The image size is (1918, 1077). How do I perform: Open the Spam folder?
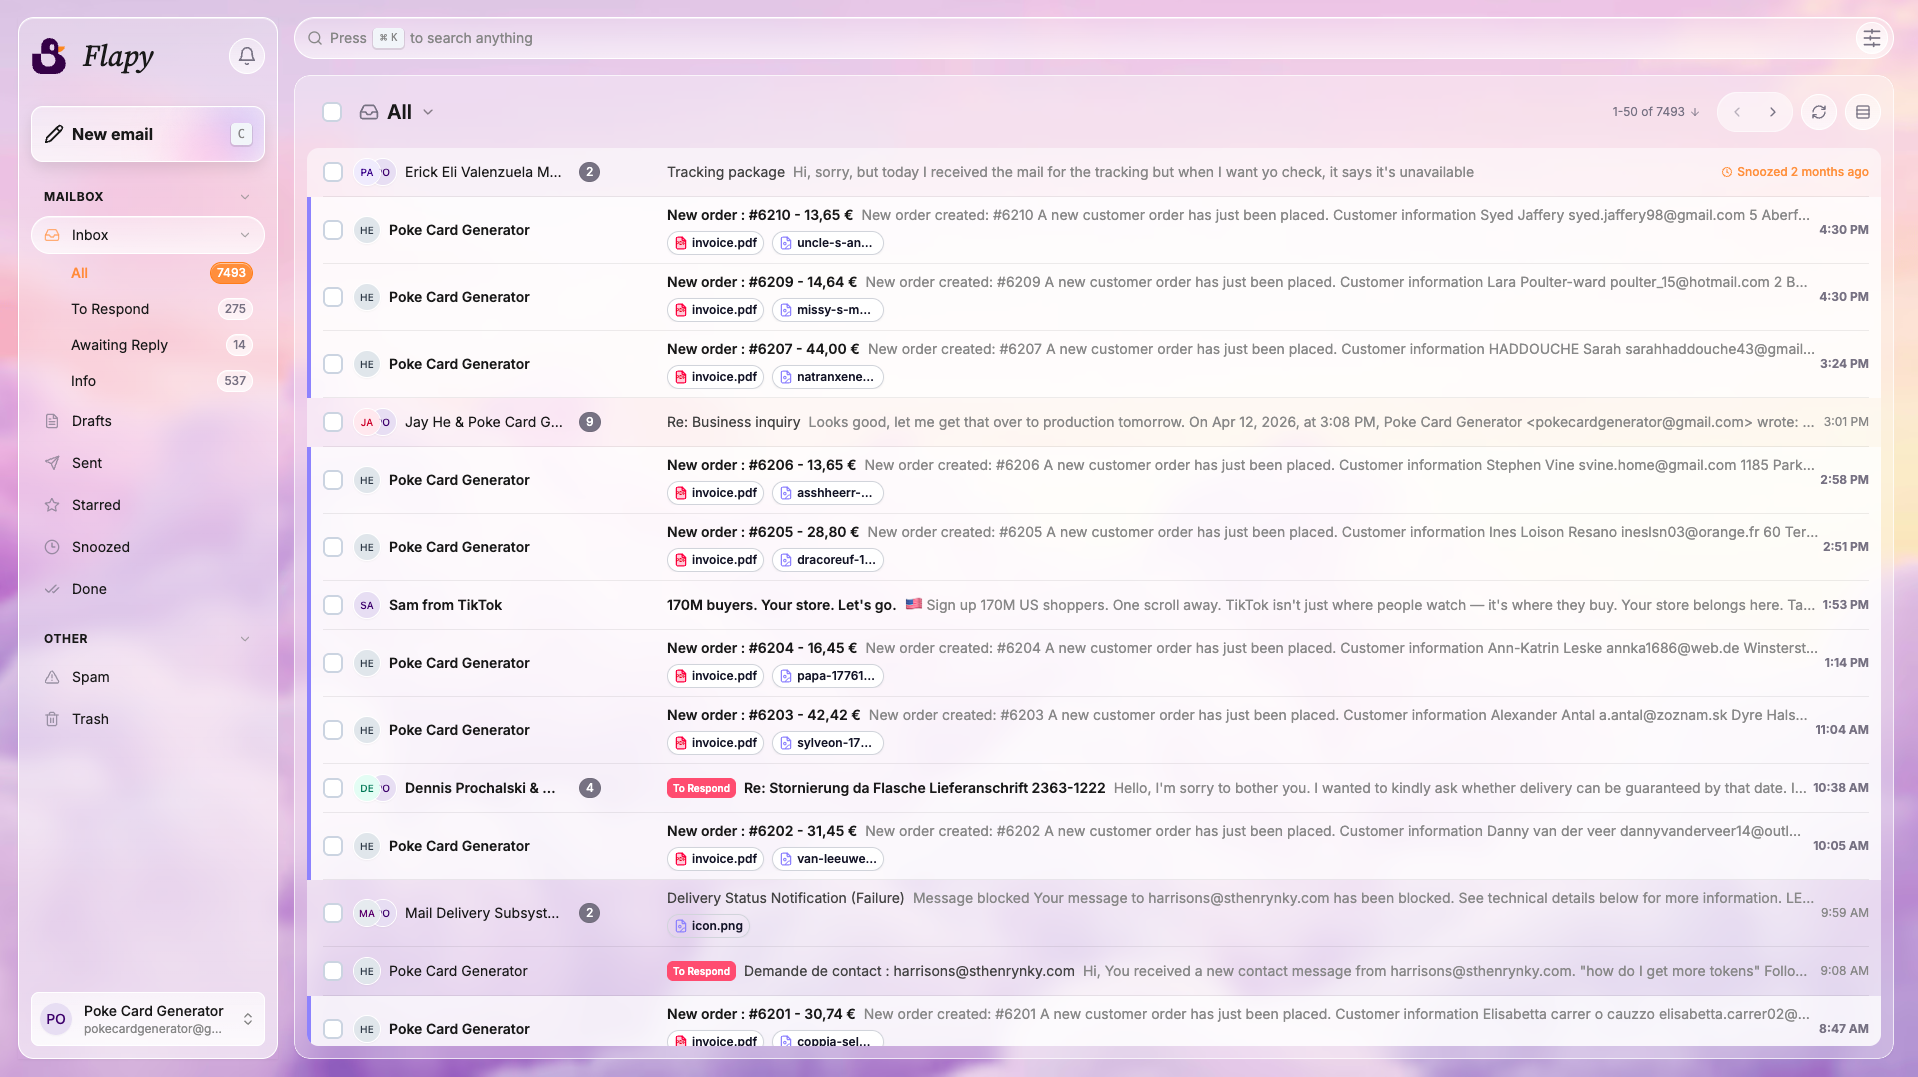tap(90, 677)
